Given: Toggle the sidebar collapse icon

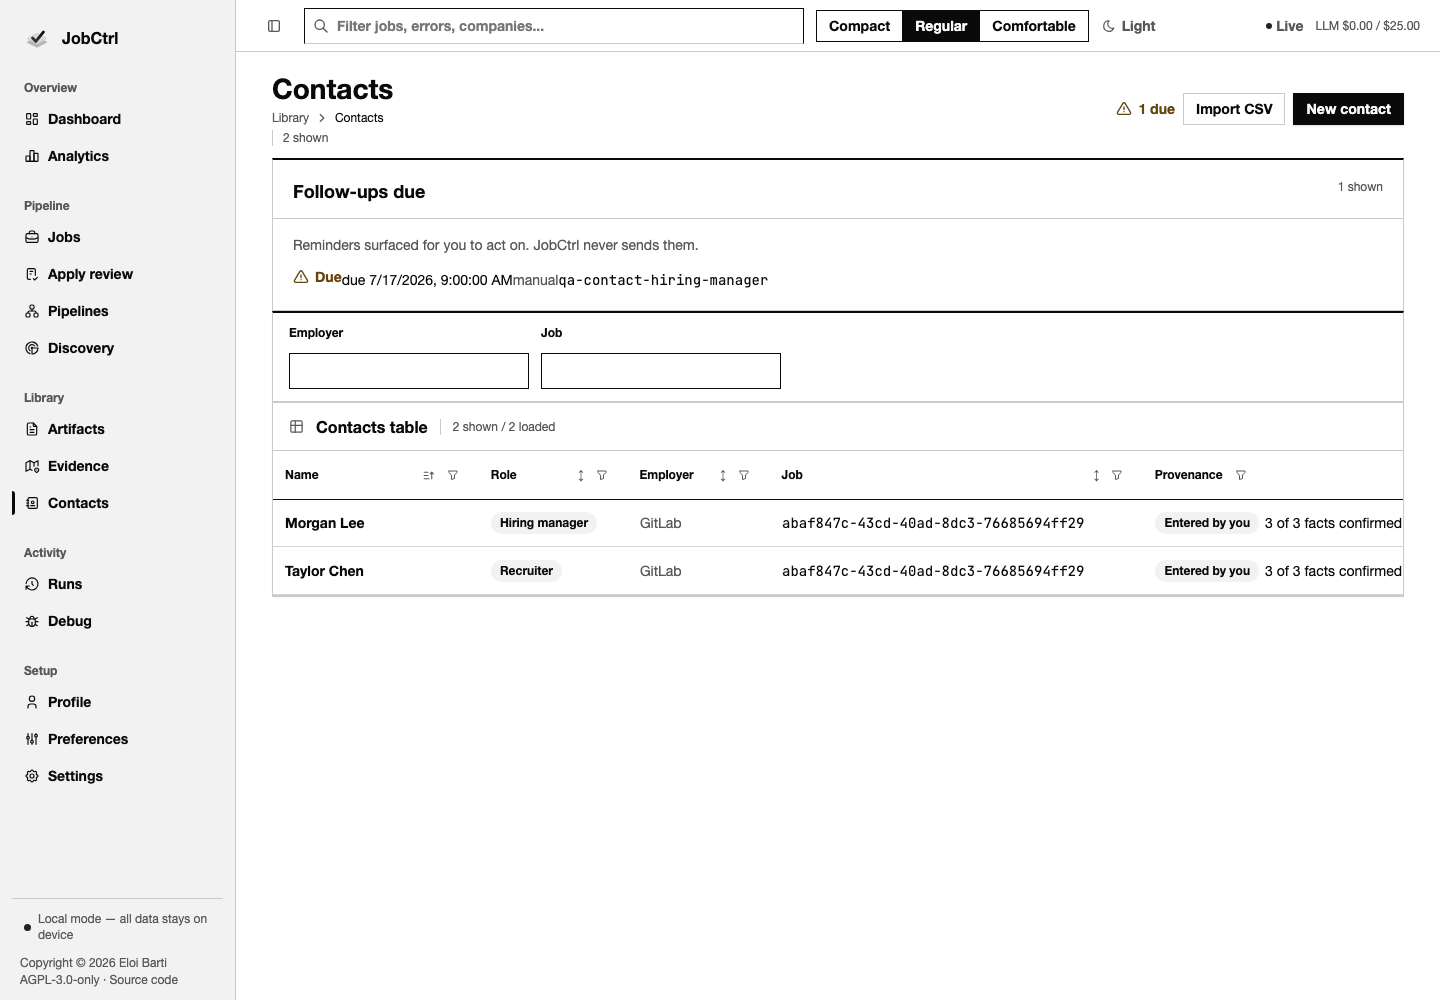Looking at the screenshot, I should (x=274, y=26).
